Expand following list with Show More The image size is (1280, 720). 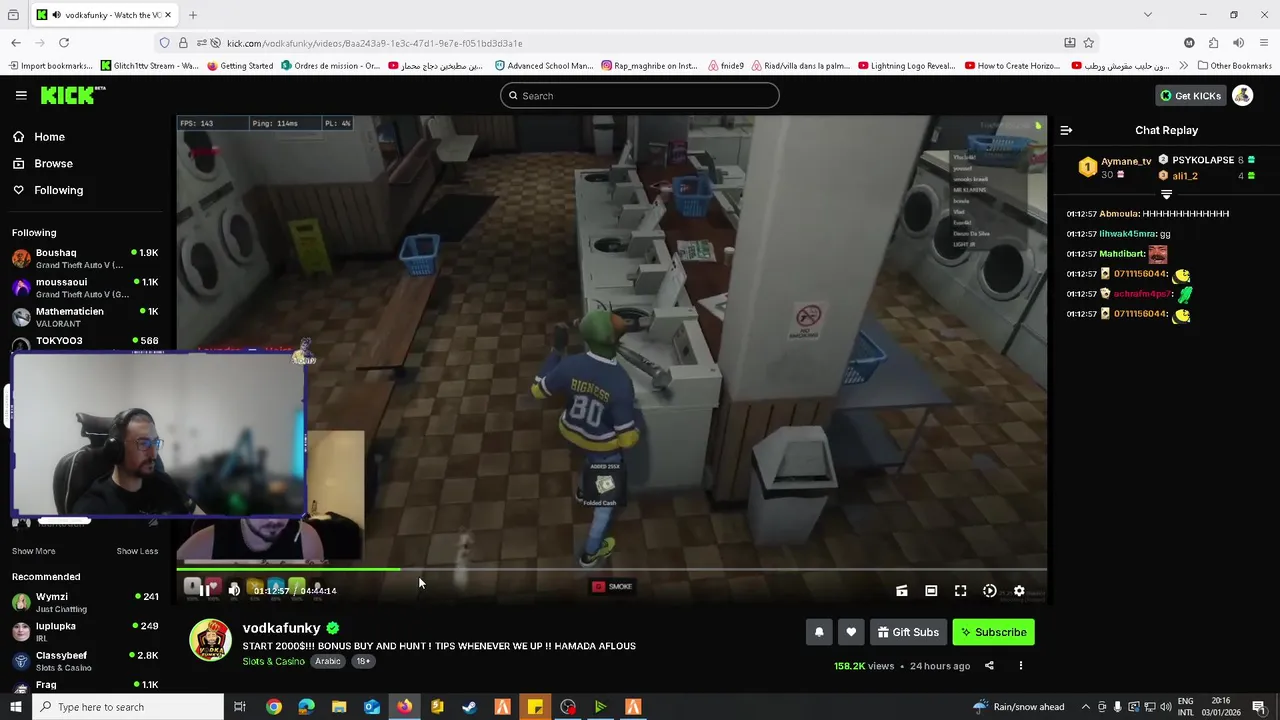click(x=34, y=551)
